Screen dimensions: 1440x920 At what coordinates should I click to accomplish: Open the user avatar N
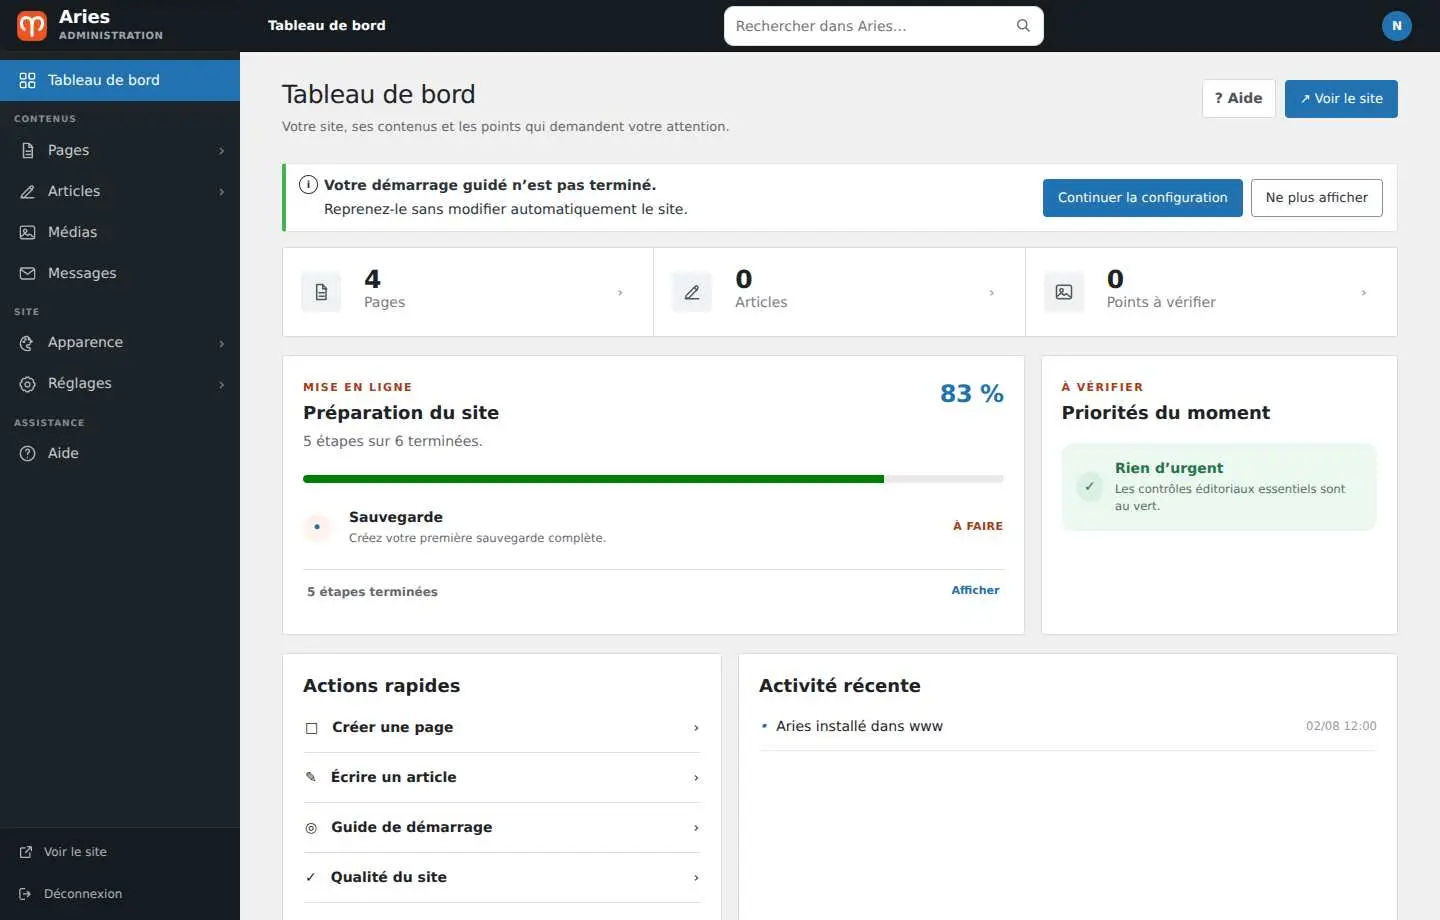pyautogui.click(x=1397, y=26)
